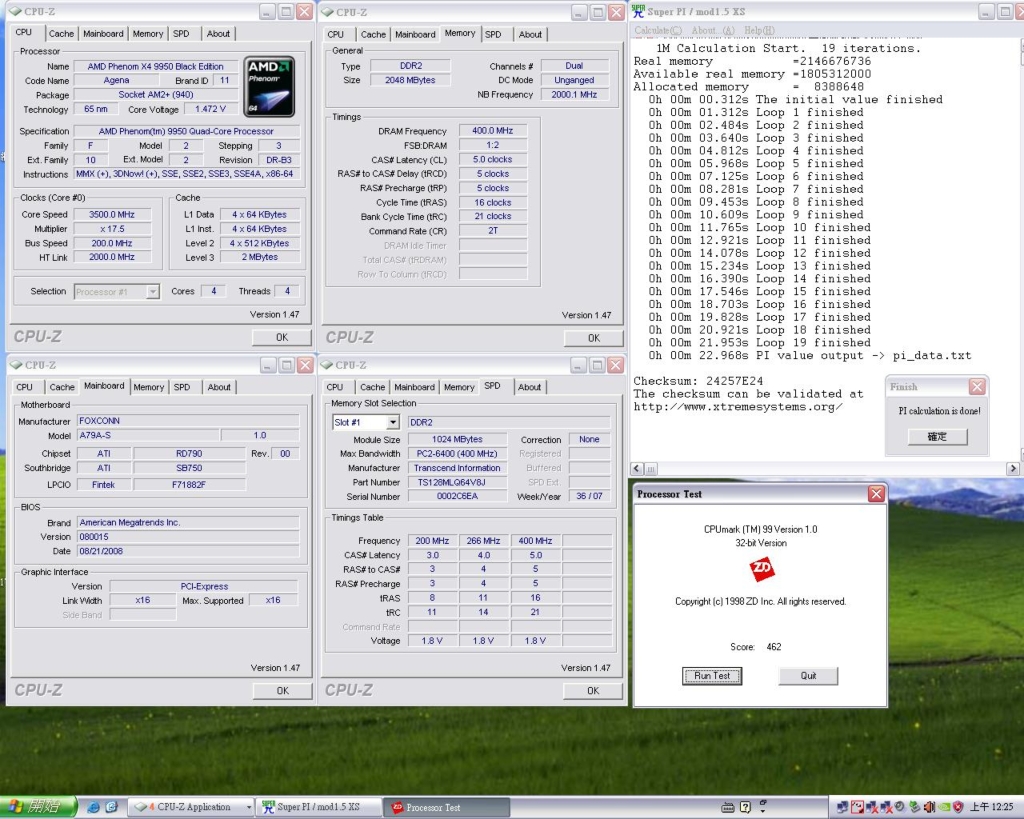Screen dimensions: 1024x819
Task: Switch to Mainboard tab in the CPU-tab CPU-Z window
Action: [x=103, y=33]
